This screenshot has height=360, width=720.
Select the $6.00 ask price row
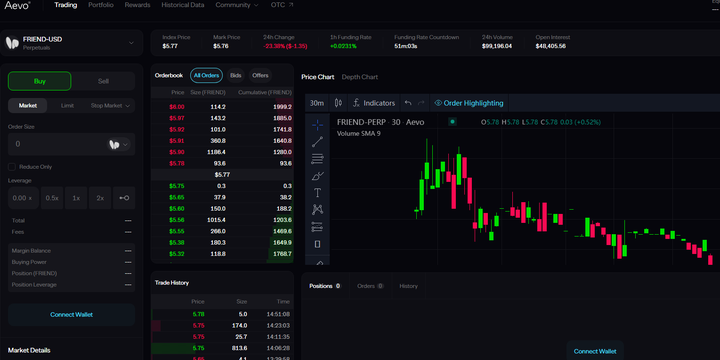222,107
